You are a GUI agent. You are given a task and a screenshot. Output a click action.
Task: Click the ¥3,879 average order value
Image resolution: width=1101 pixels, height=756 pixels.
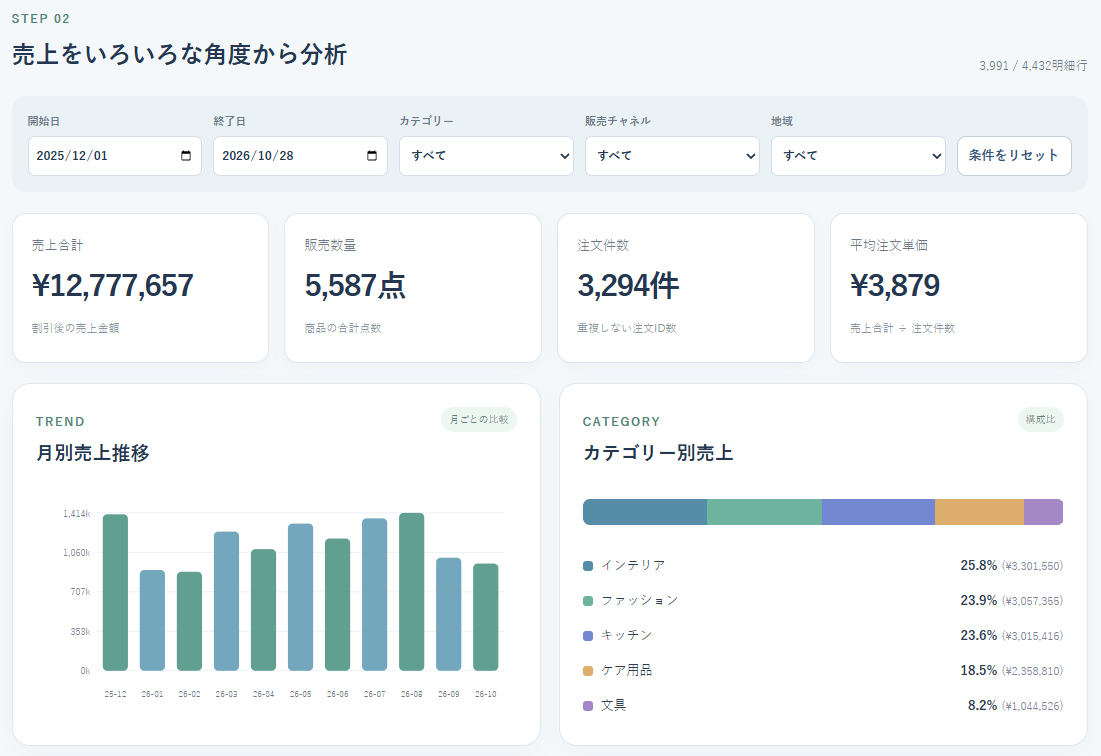895,286
